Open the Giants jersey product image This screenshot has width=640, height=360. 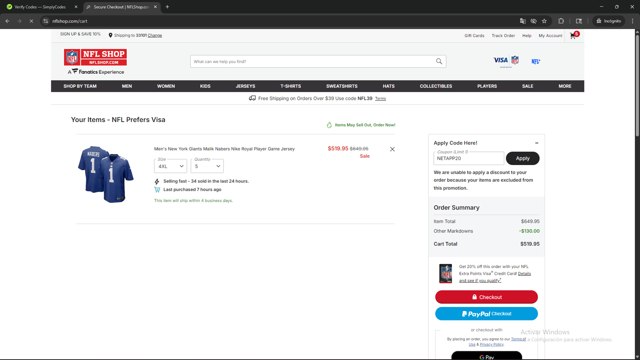click(105, 174)
